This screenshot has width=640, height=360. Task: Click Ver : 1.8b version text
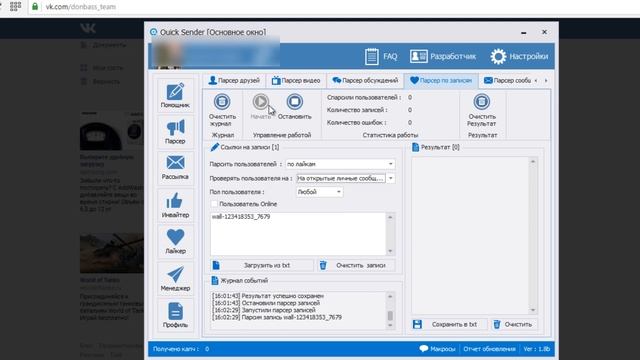(x=536, y=349)
